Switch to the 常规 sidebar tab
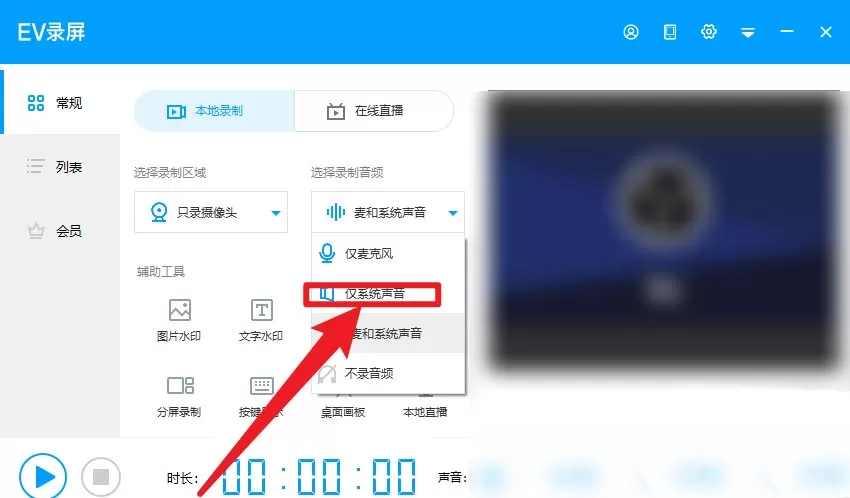Image resolution: width=850 pixels, height=498 pixels. [60, 102]
